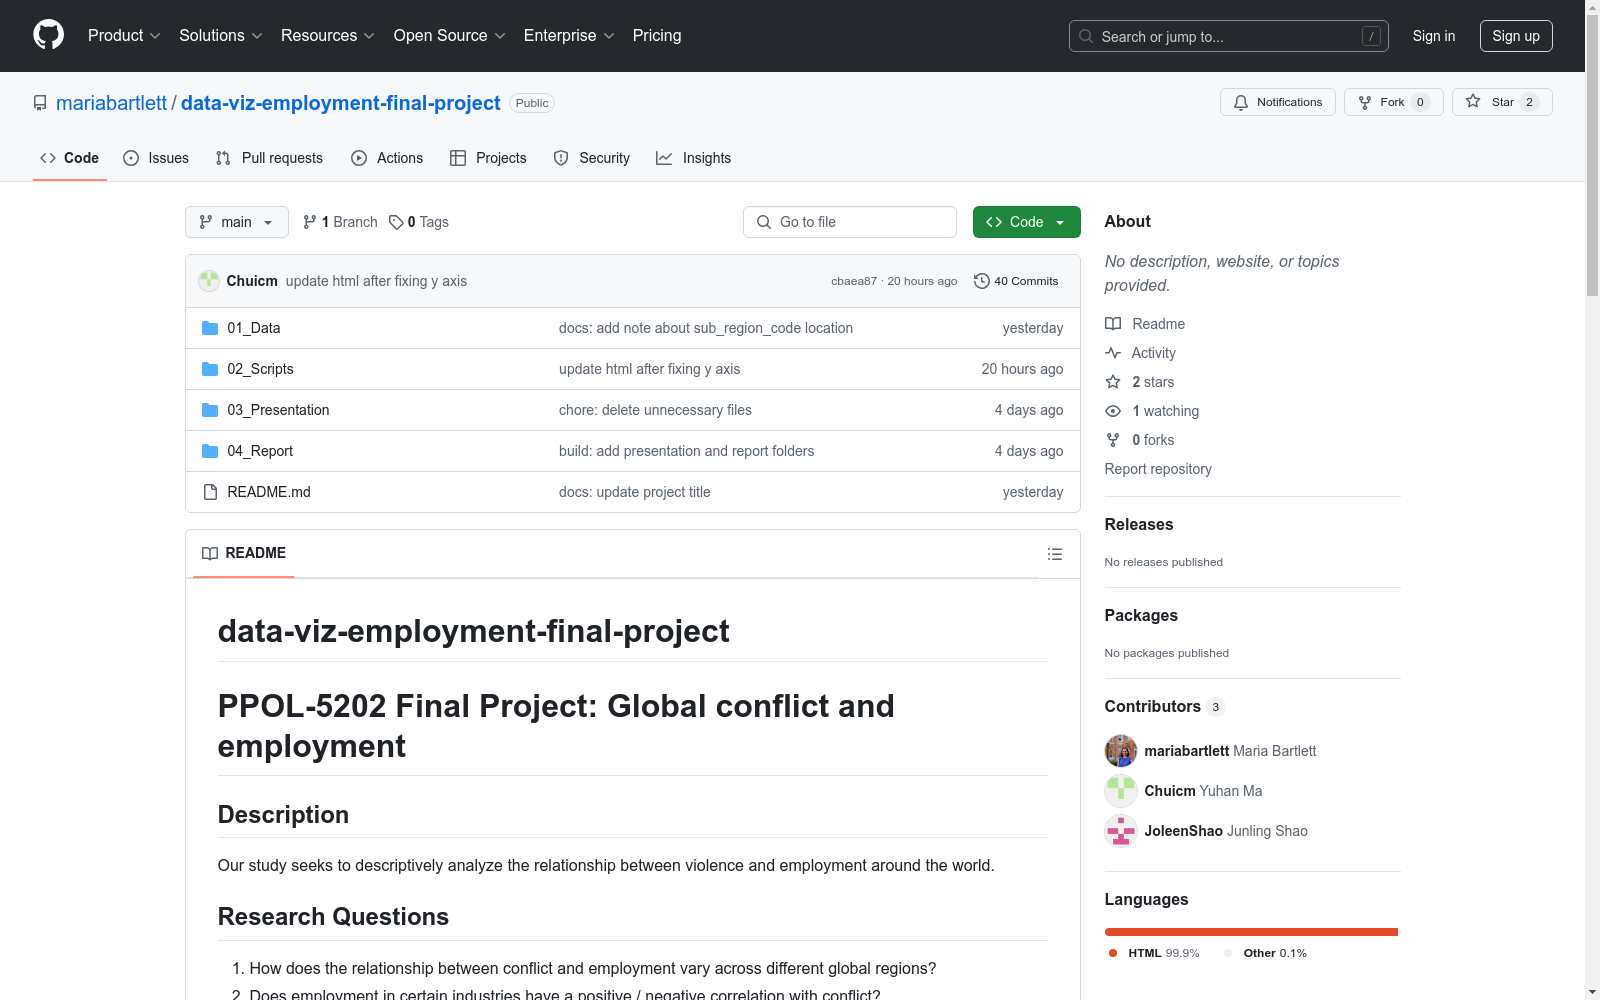Click the star icon in Star button
The height and width of the screenshot is (1000, 1600).
tap(1473, 101)
